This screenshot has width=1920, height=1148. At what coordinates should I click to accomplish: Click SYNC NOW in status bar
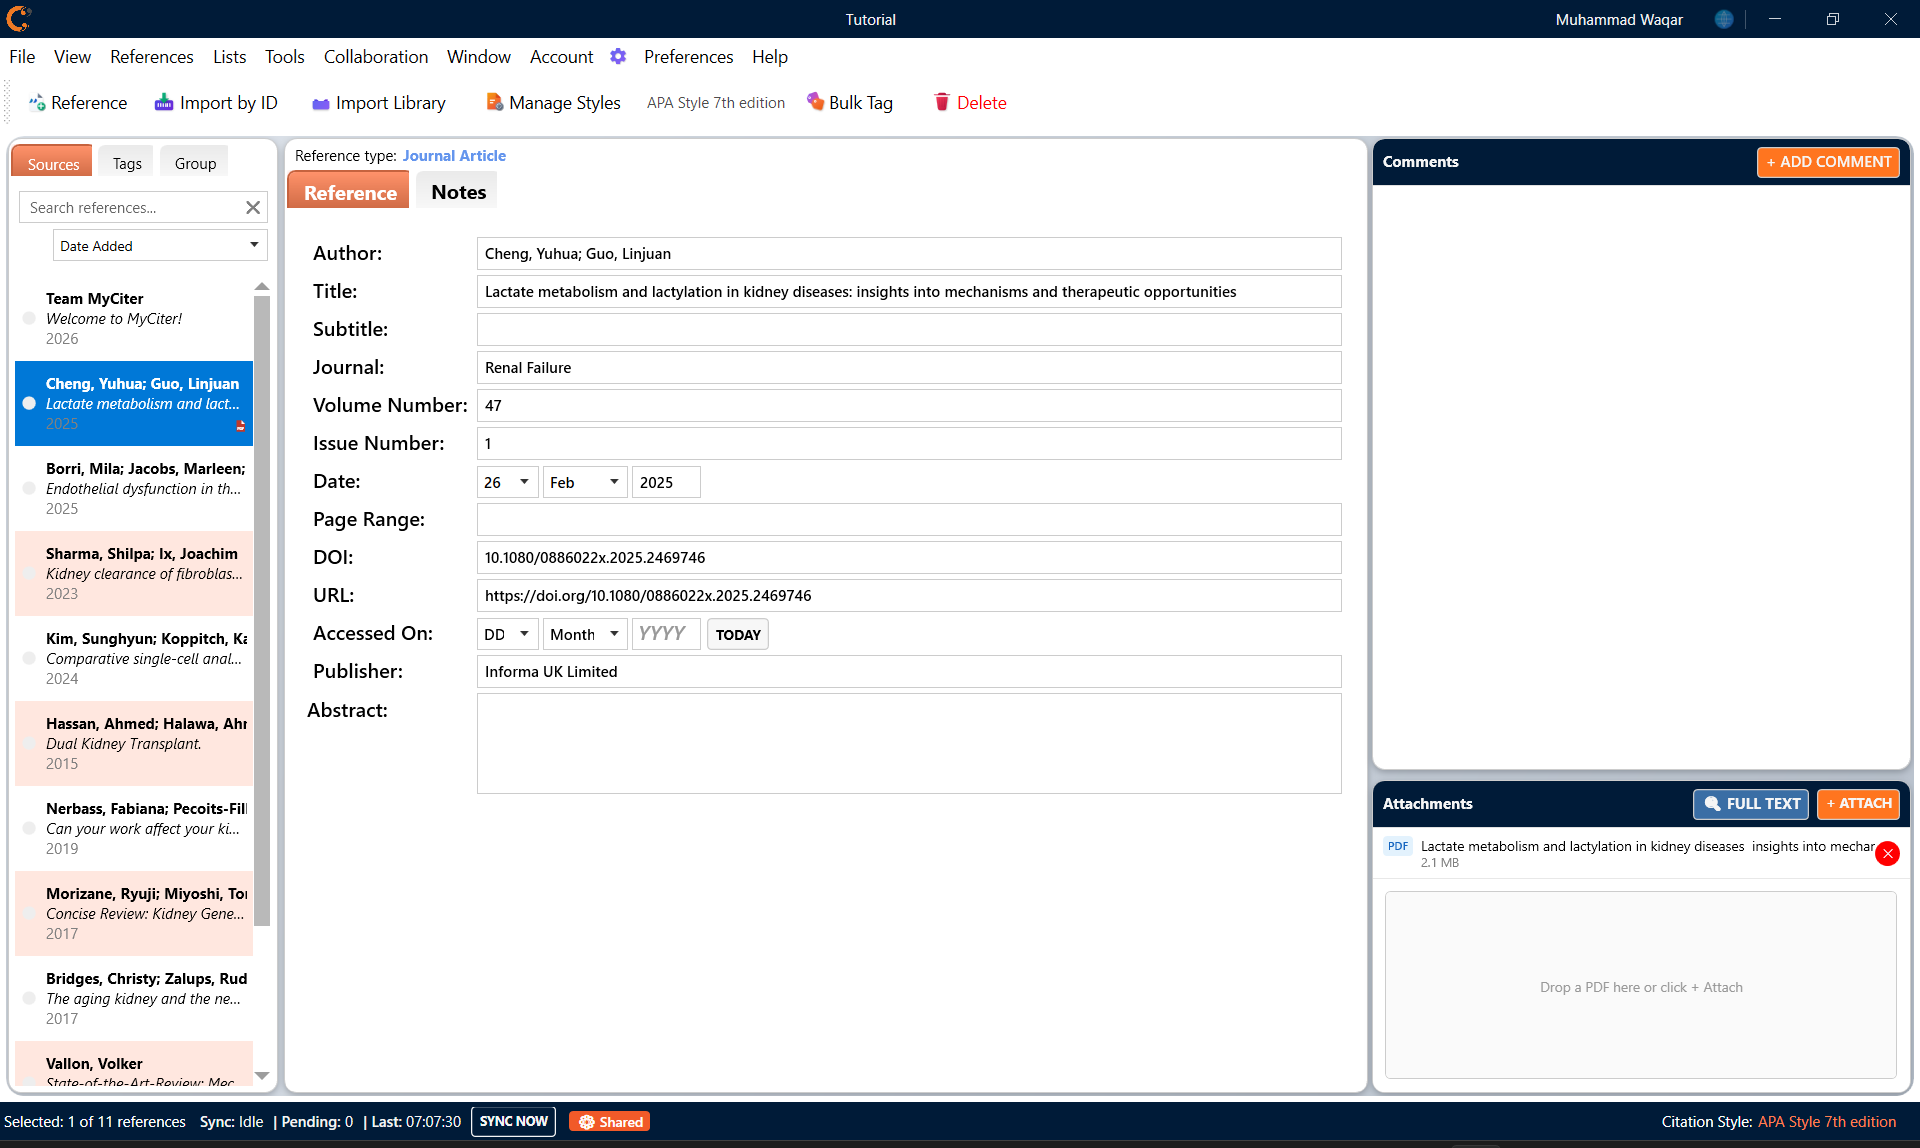coord(513,1121)
